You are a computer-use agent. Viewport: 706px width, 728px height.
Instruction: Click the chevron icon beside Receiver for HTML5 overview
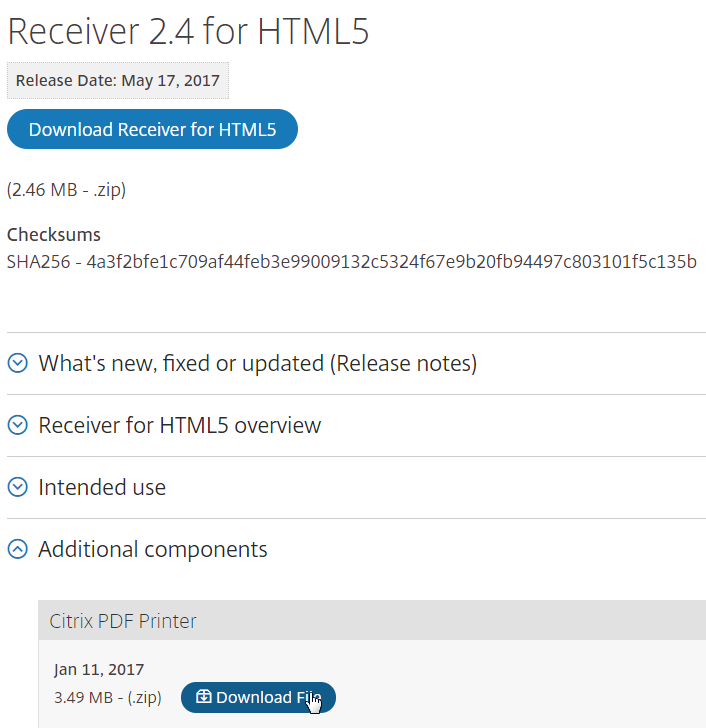click(x=18, y=425)
